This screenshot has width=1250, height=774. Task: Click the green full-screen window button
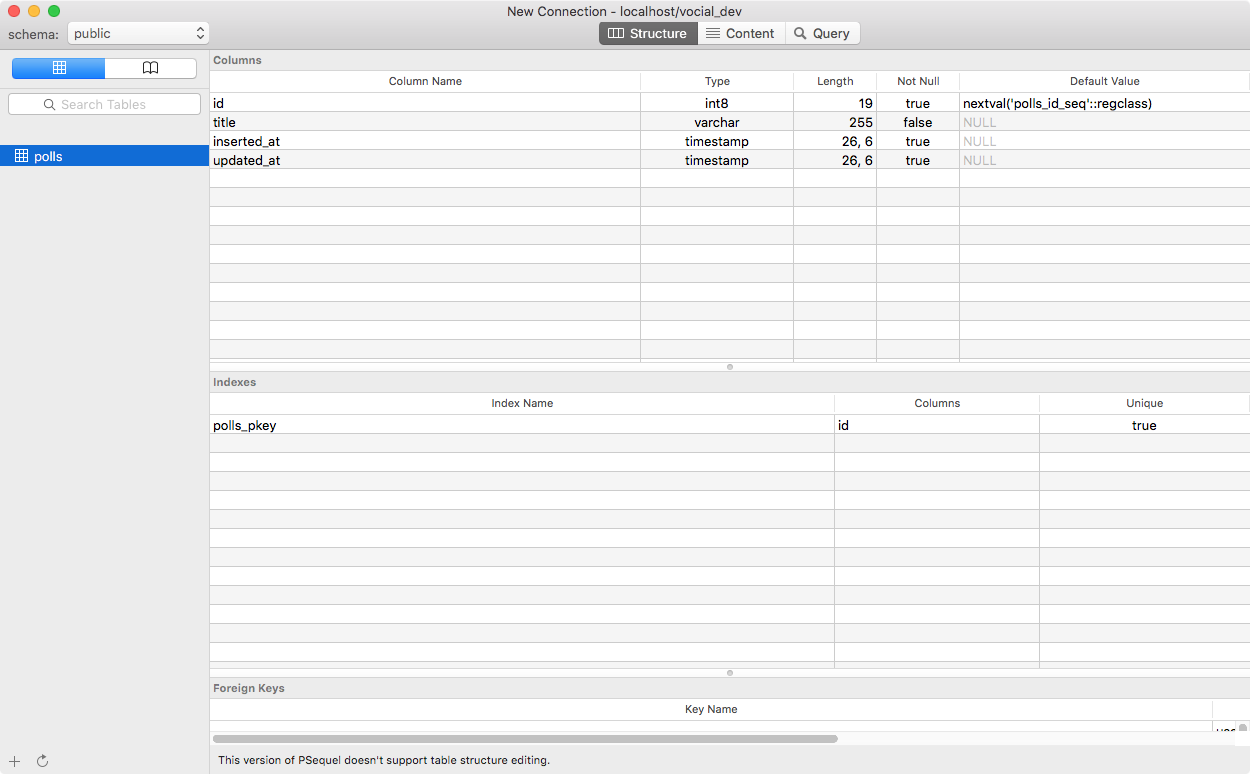[54, 11]
